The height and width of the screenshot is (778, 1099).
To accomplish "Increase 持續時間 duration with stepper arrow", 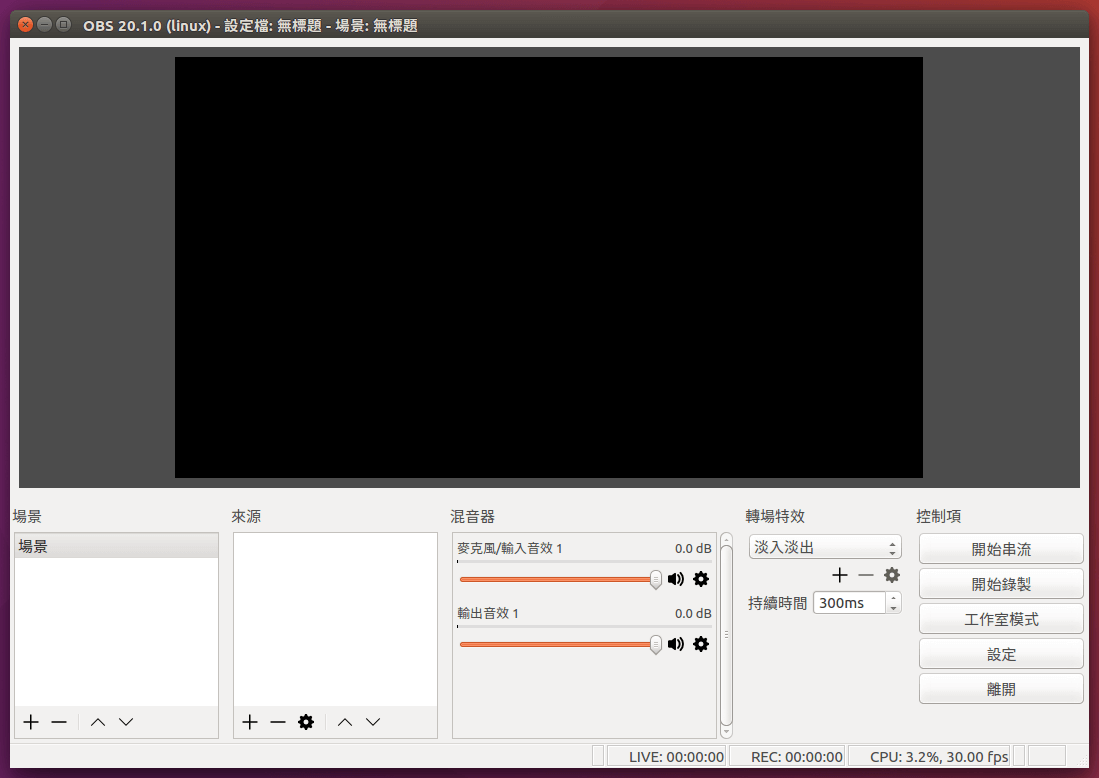I will point(893,598).
